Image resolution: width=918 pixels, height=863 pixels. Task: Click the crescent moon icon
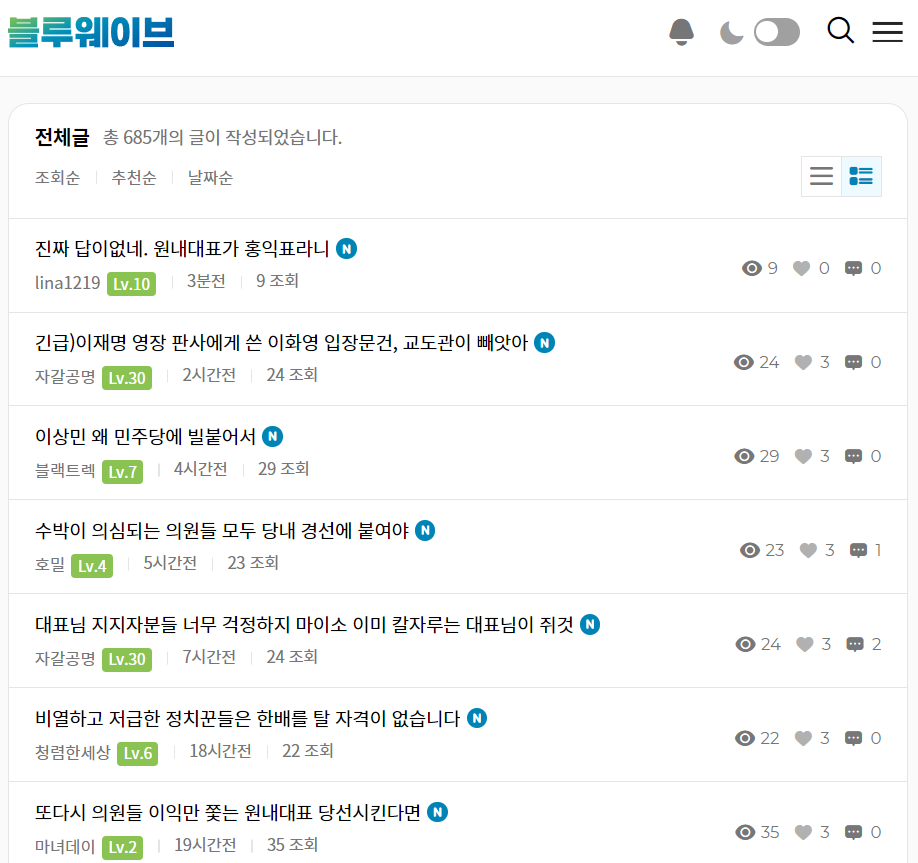coord(731,32)
